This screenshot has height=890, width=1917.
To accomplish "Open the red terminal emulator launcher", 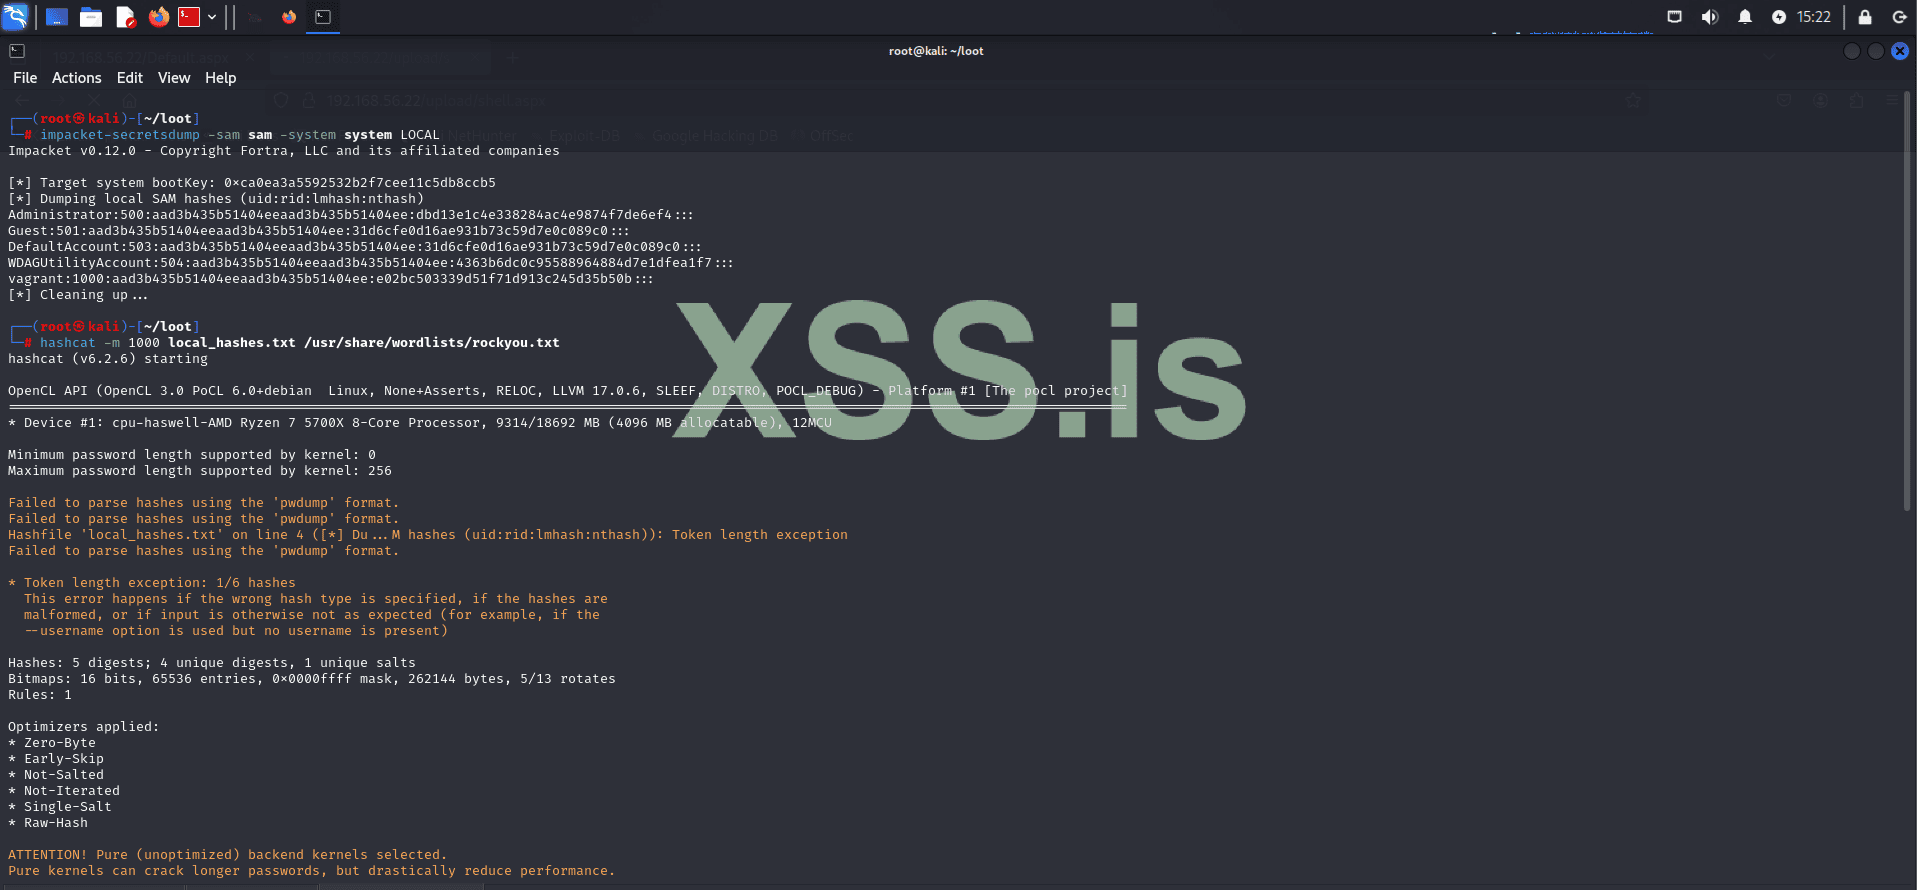I will click(189, 17).
